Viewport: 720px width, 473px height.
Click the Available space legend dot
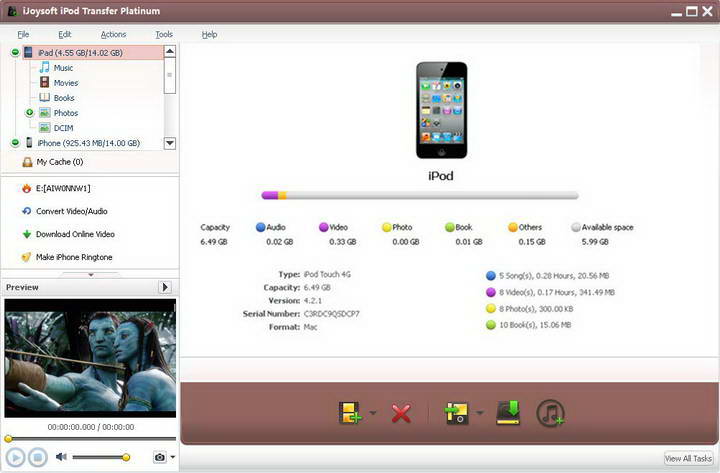(x=576, y=227)
